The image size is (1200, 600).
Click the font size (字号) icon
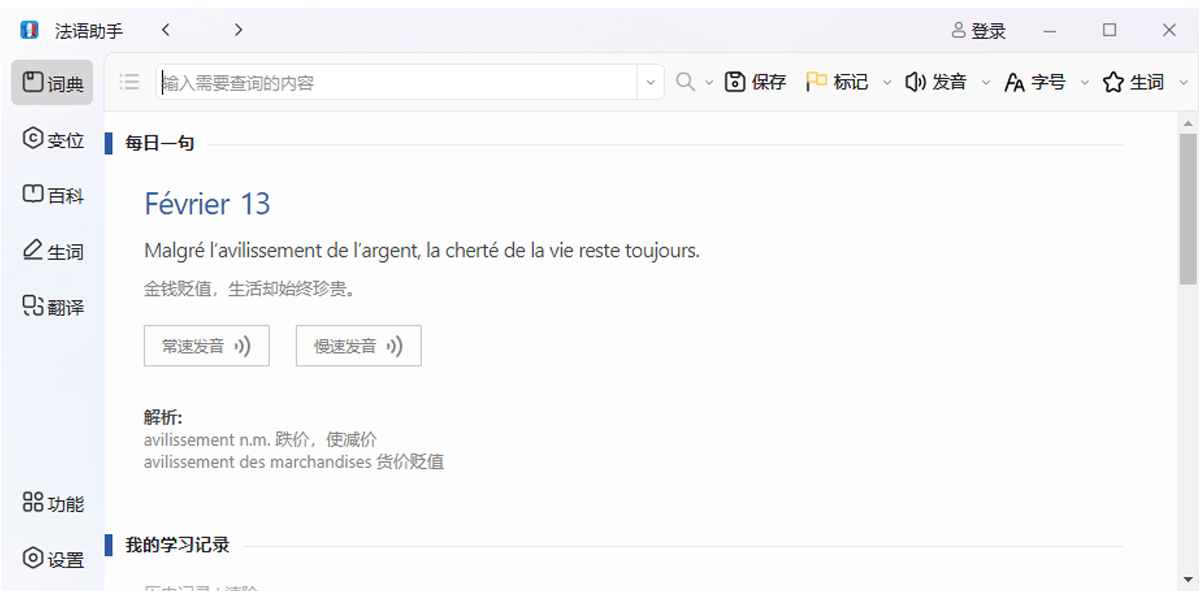click(1014, 83)
